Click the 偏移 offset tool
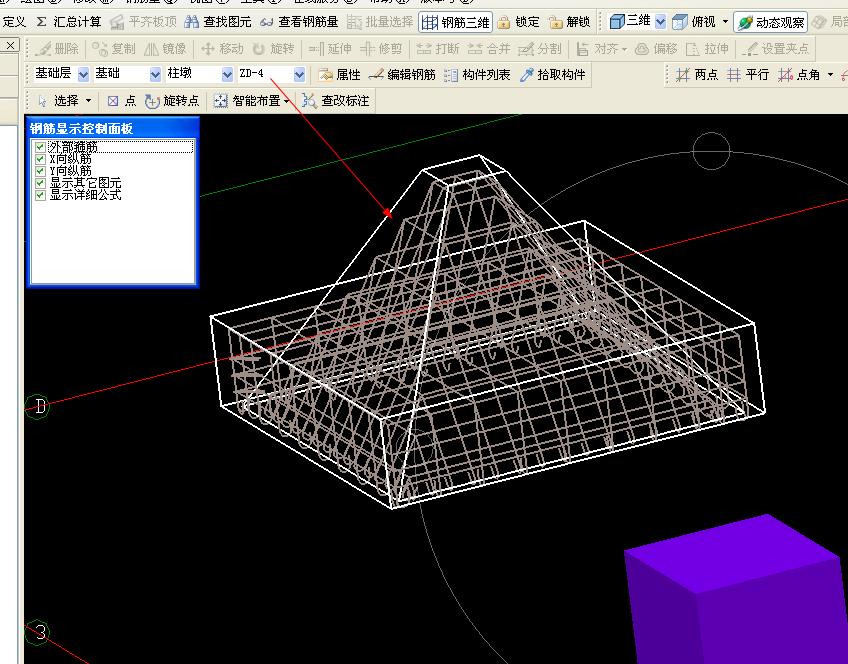 coord(656,49)
